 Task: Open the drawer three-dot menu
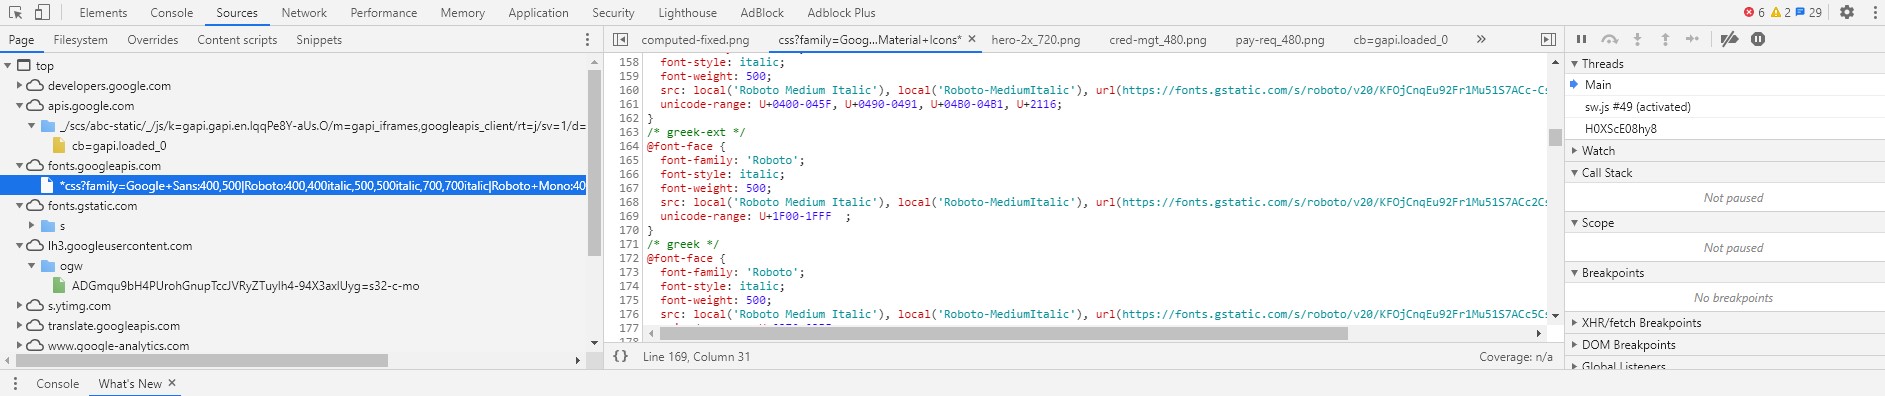[x=14, y=384]
